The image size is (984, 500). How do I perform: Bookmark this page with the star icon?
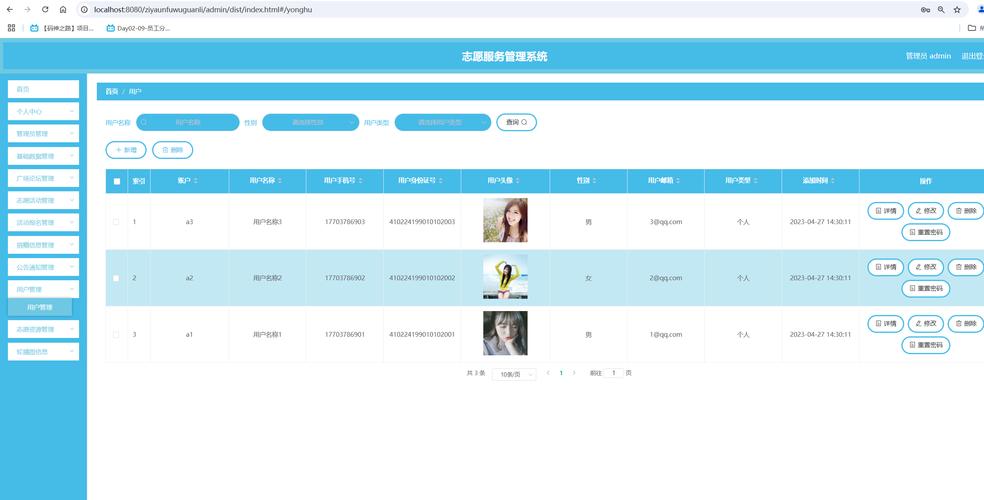point(957,9)
